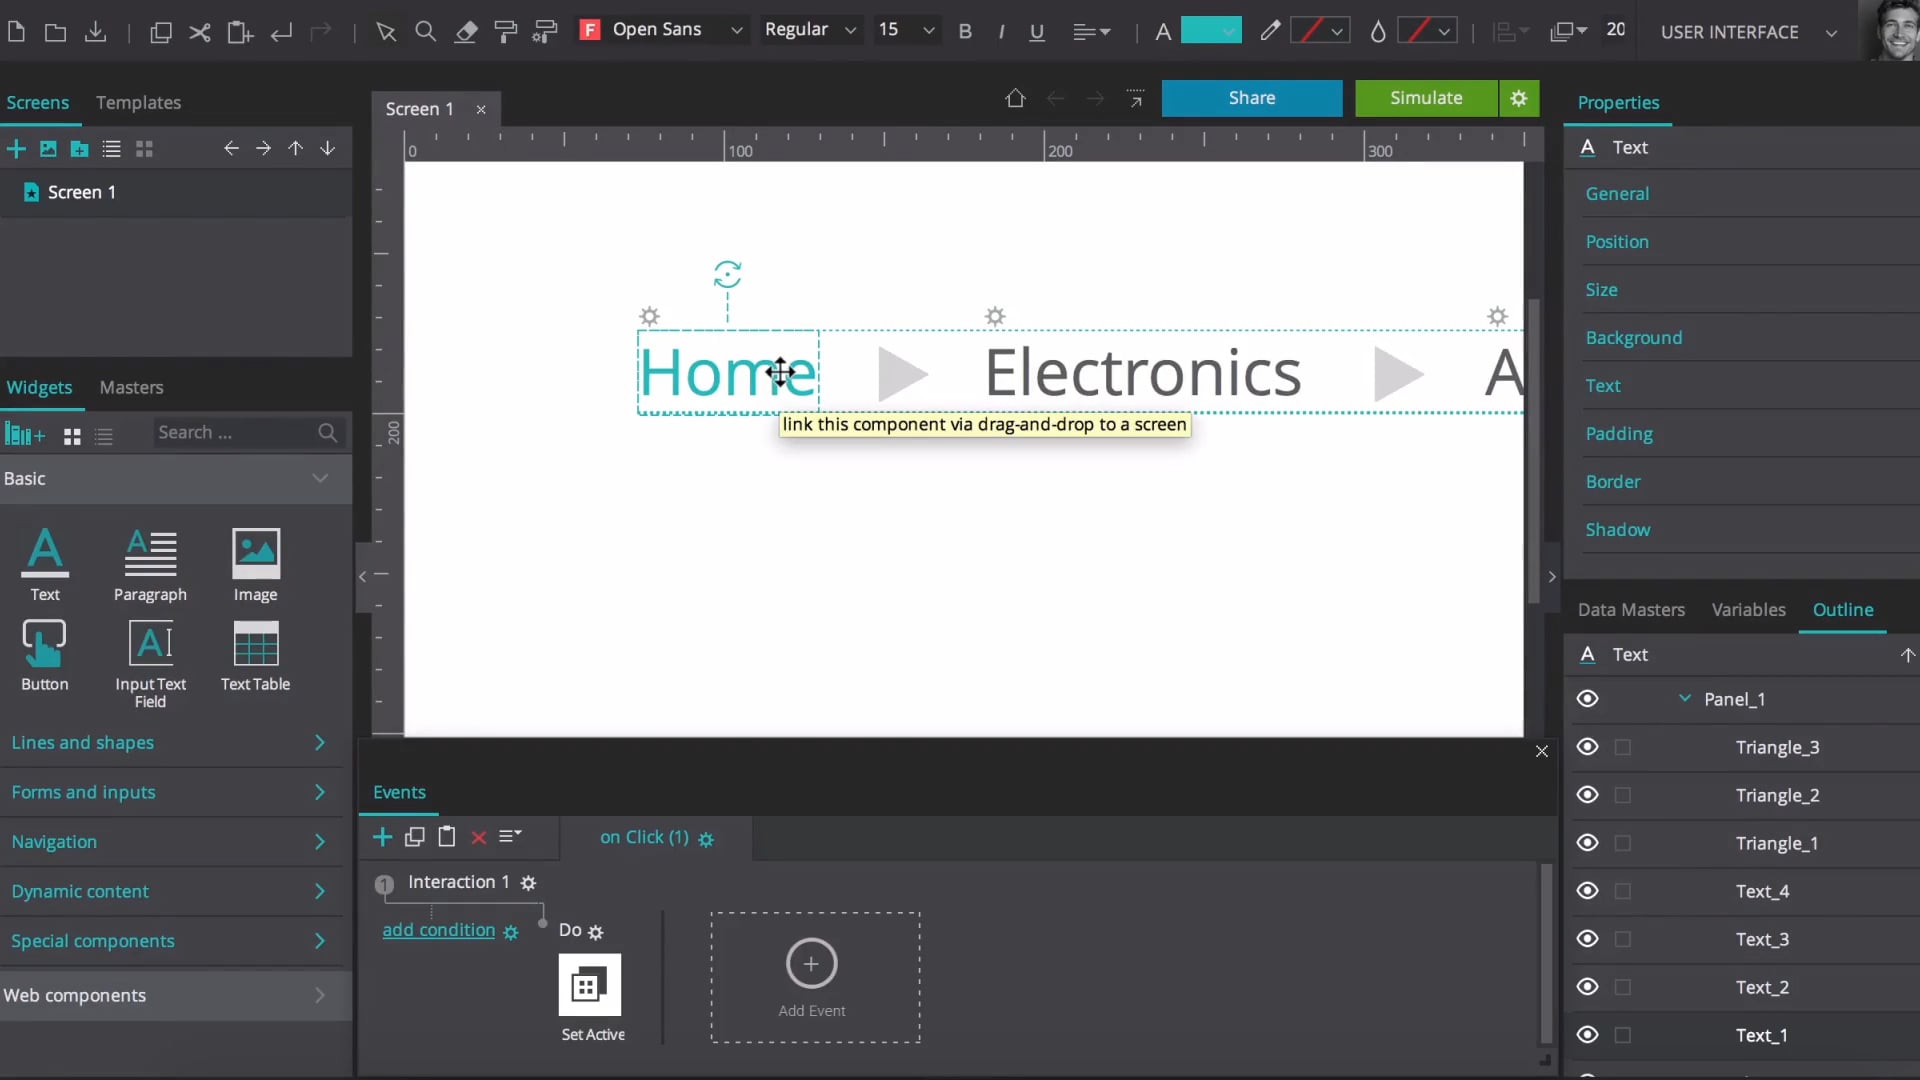Click the add condition link
This screenshot has height=1080, width=1920.
click(439, 930)
